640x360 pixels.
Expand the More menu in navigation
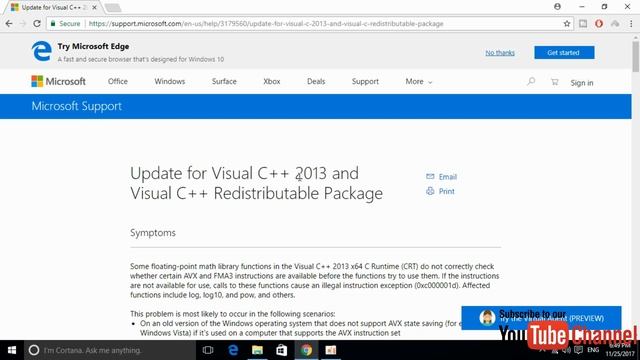click(418, 82)
